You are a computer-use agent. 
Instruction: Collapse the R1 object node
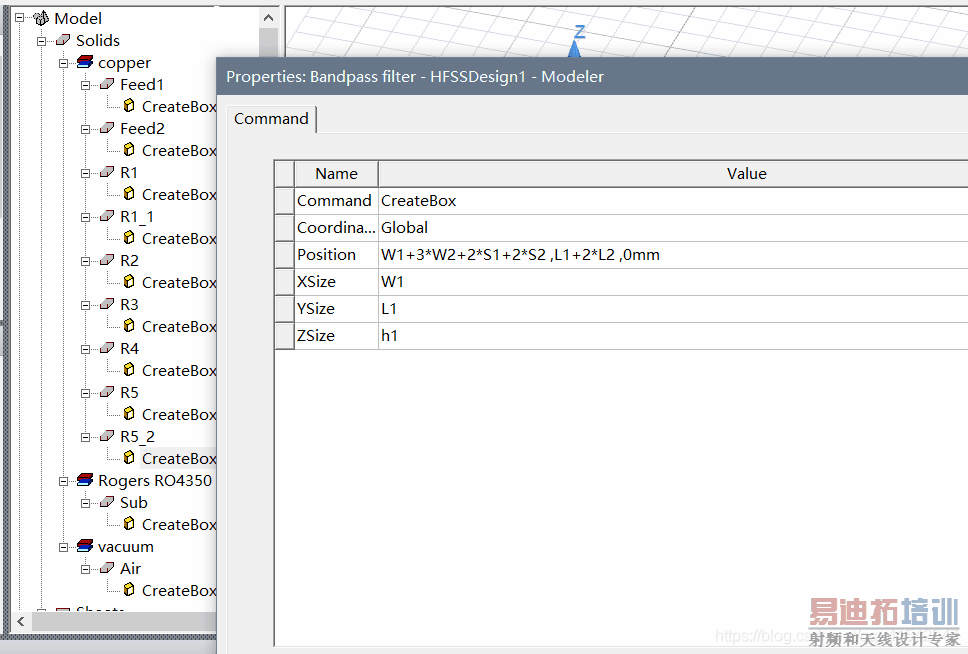tap(85, 174)
